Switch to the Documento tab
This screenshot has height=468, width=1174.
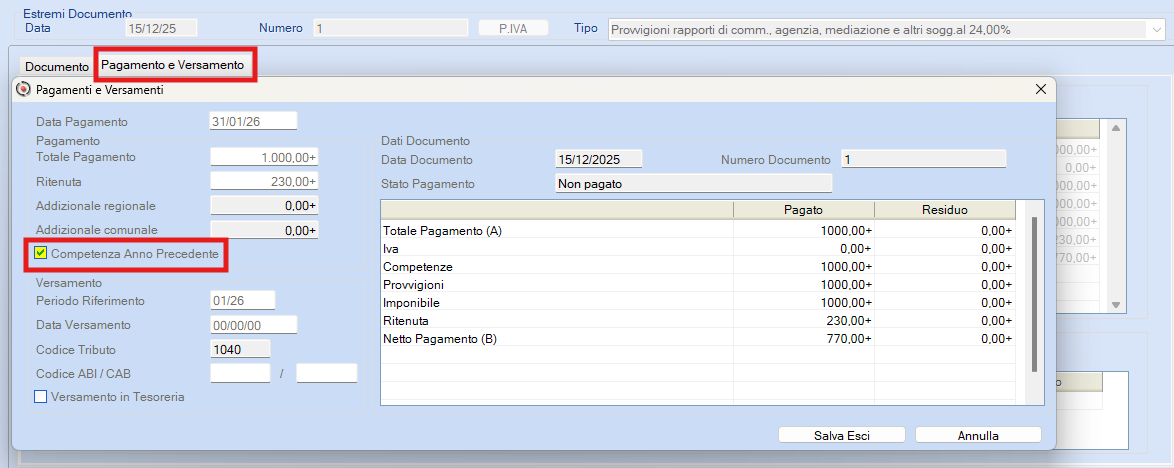click(x=57, y=67)
